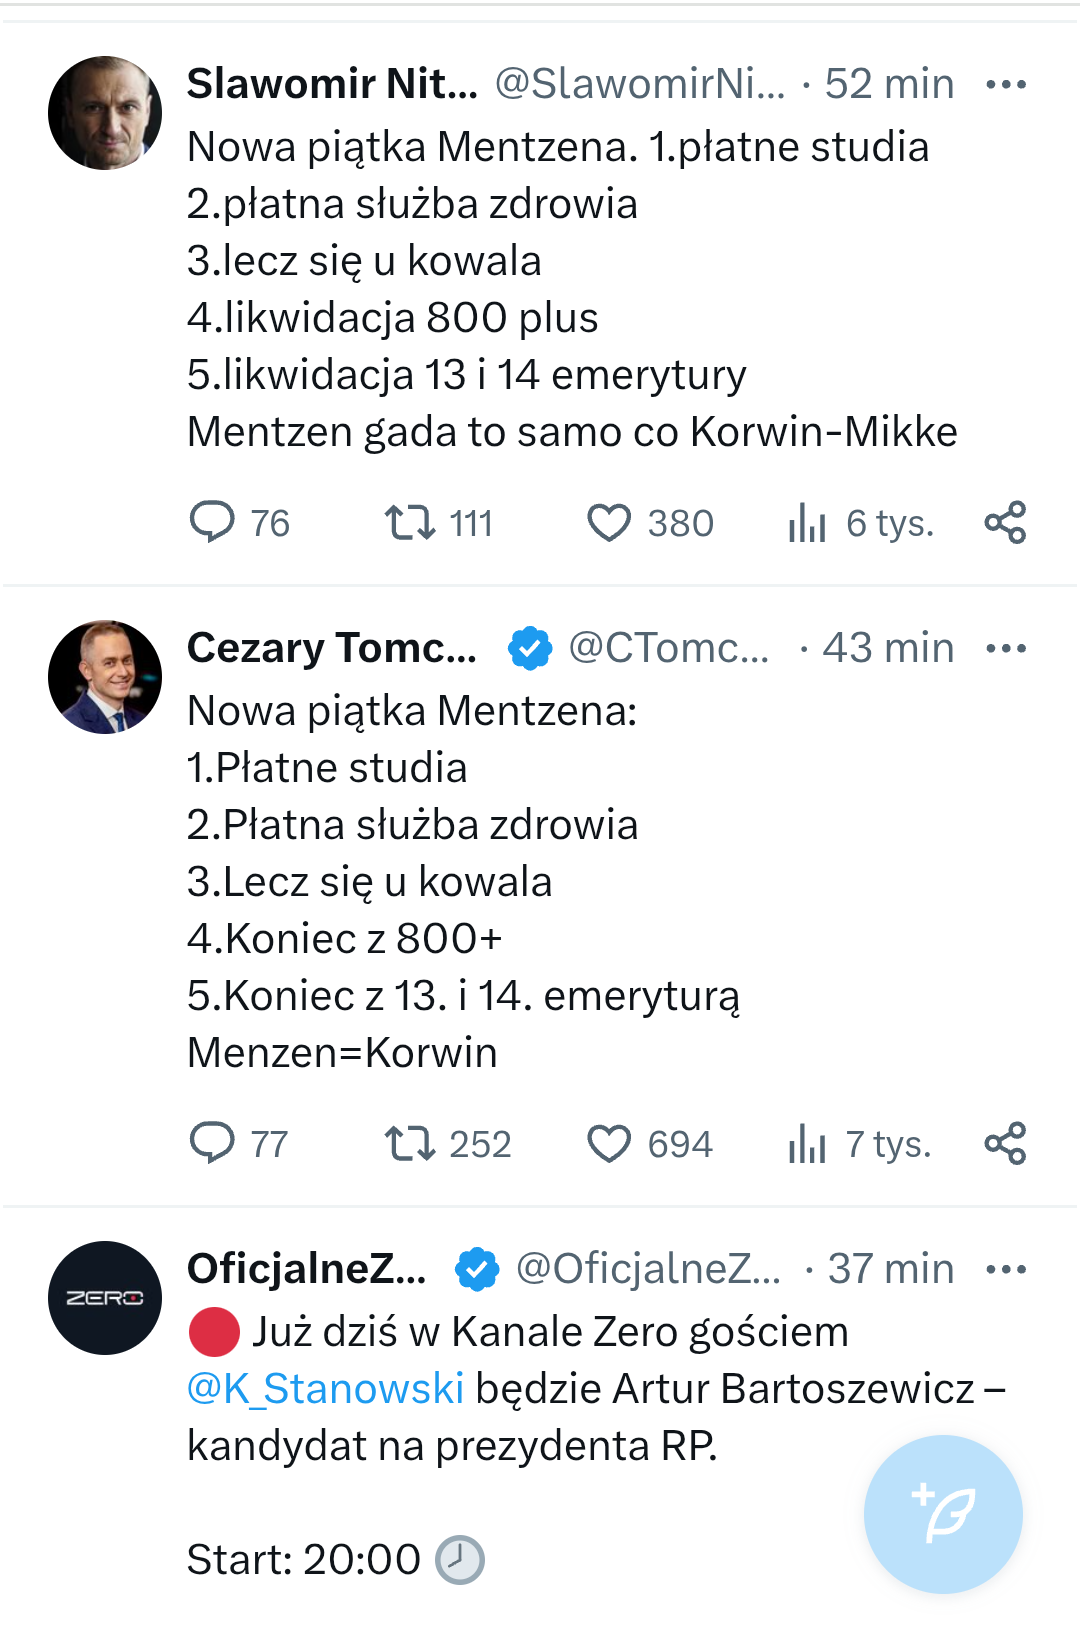Share Cezary Tomczyk's tweet
1080x1626 pixels.
(1005, 1143)
